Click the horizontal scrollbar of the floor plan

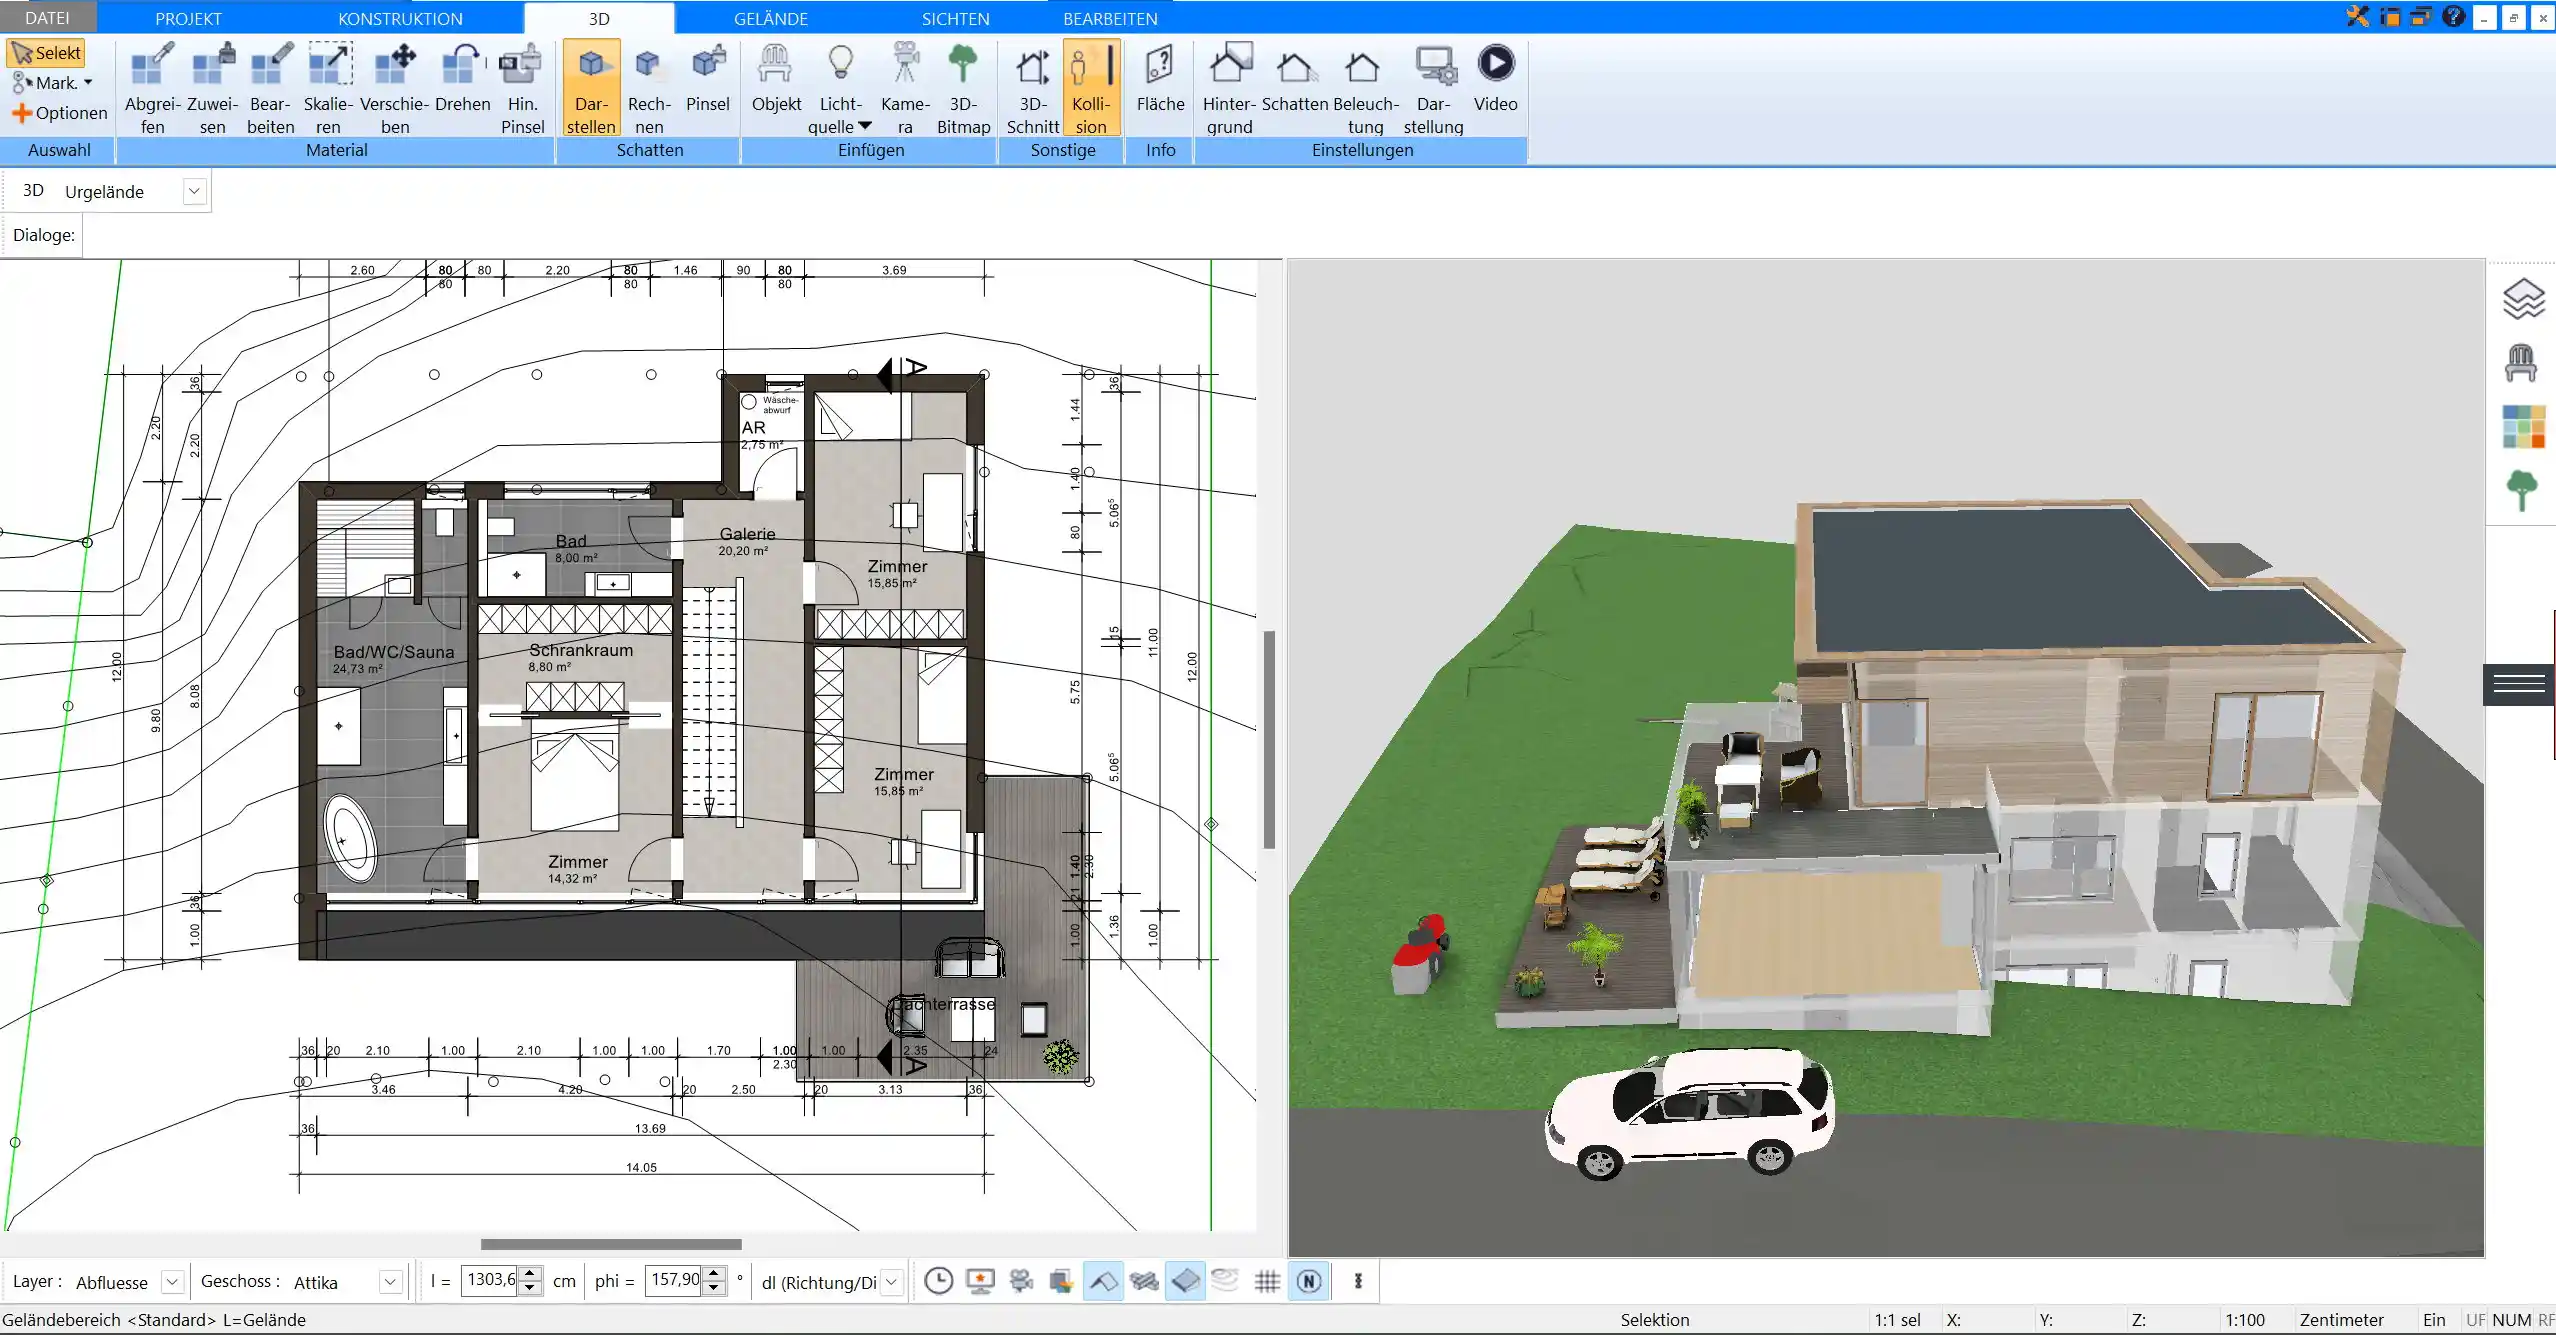coord(611,1245)
